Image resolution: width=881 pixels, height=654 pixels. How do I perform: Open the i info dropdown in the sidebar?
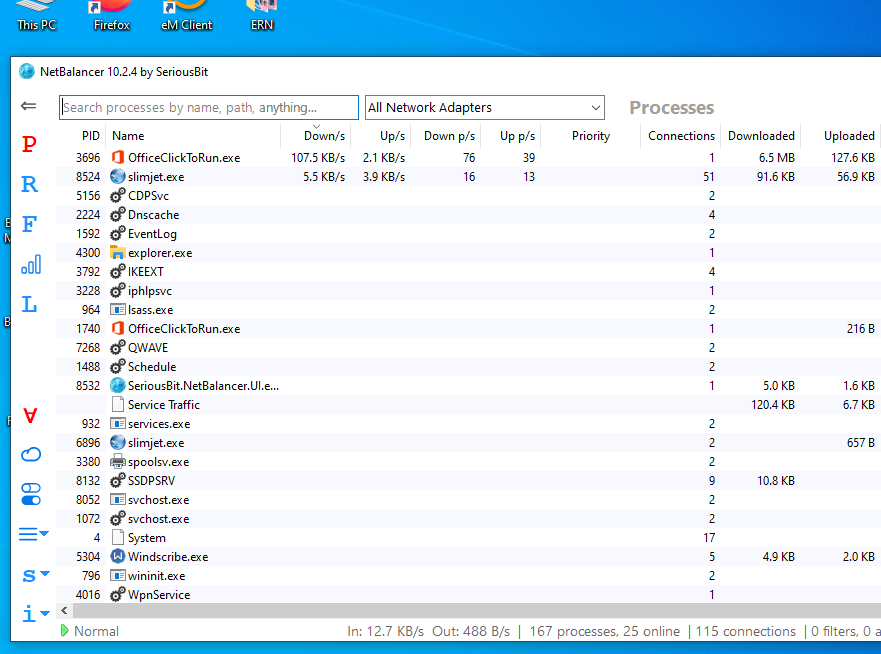point(35,614)
